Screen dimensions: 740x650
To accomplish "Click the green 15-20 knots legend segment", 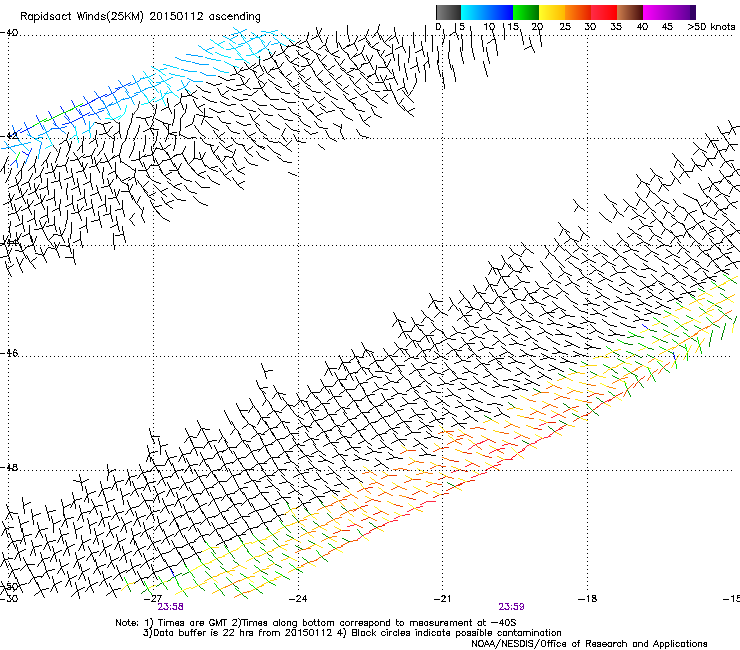I will coord(526,12).
